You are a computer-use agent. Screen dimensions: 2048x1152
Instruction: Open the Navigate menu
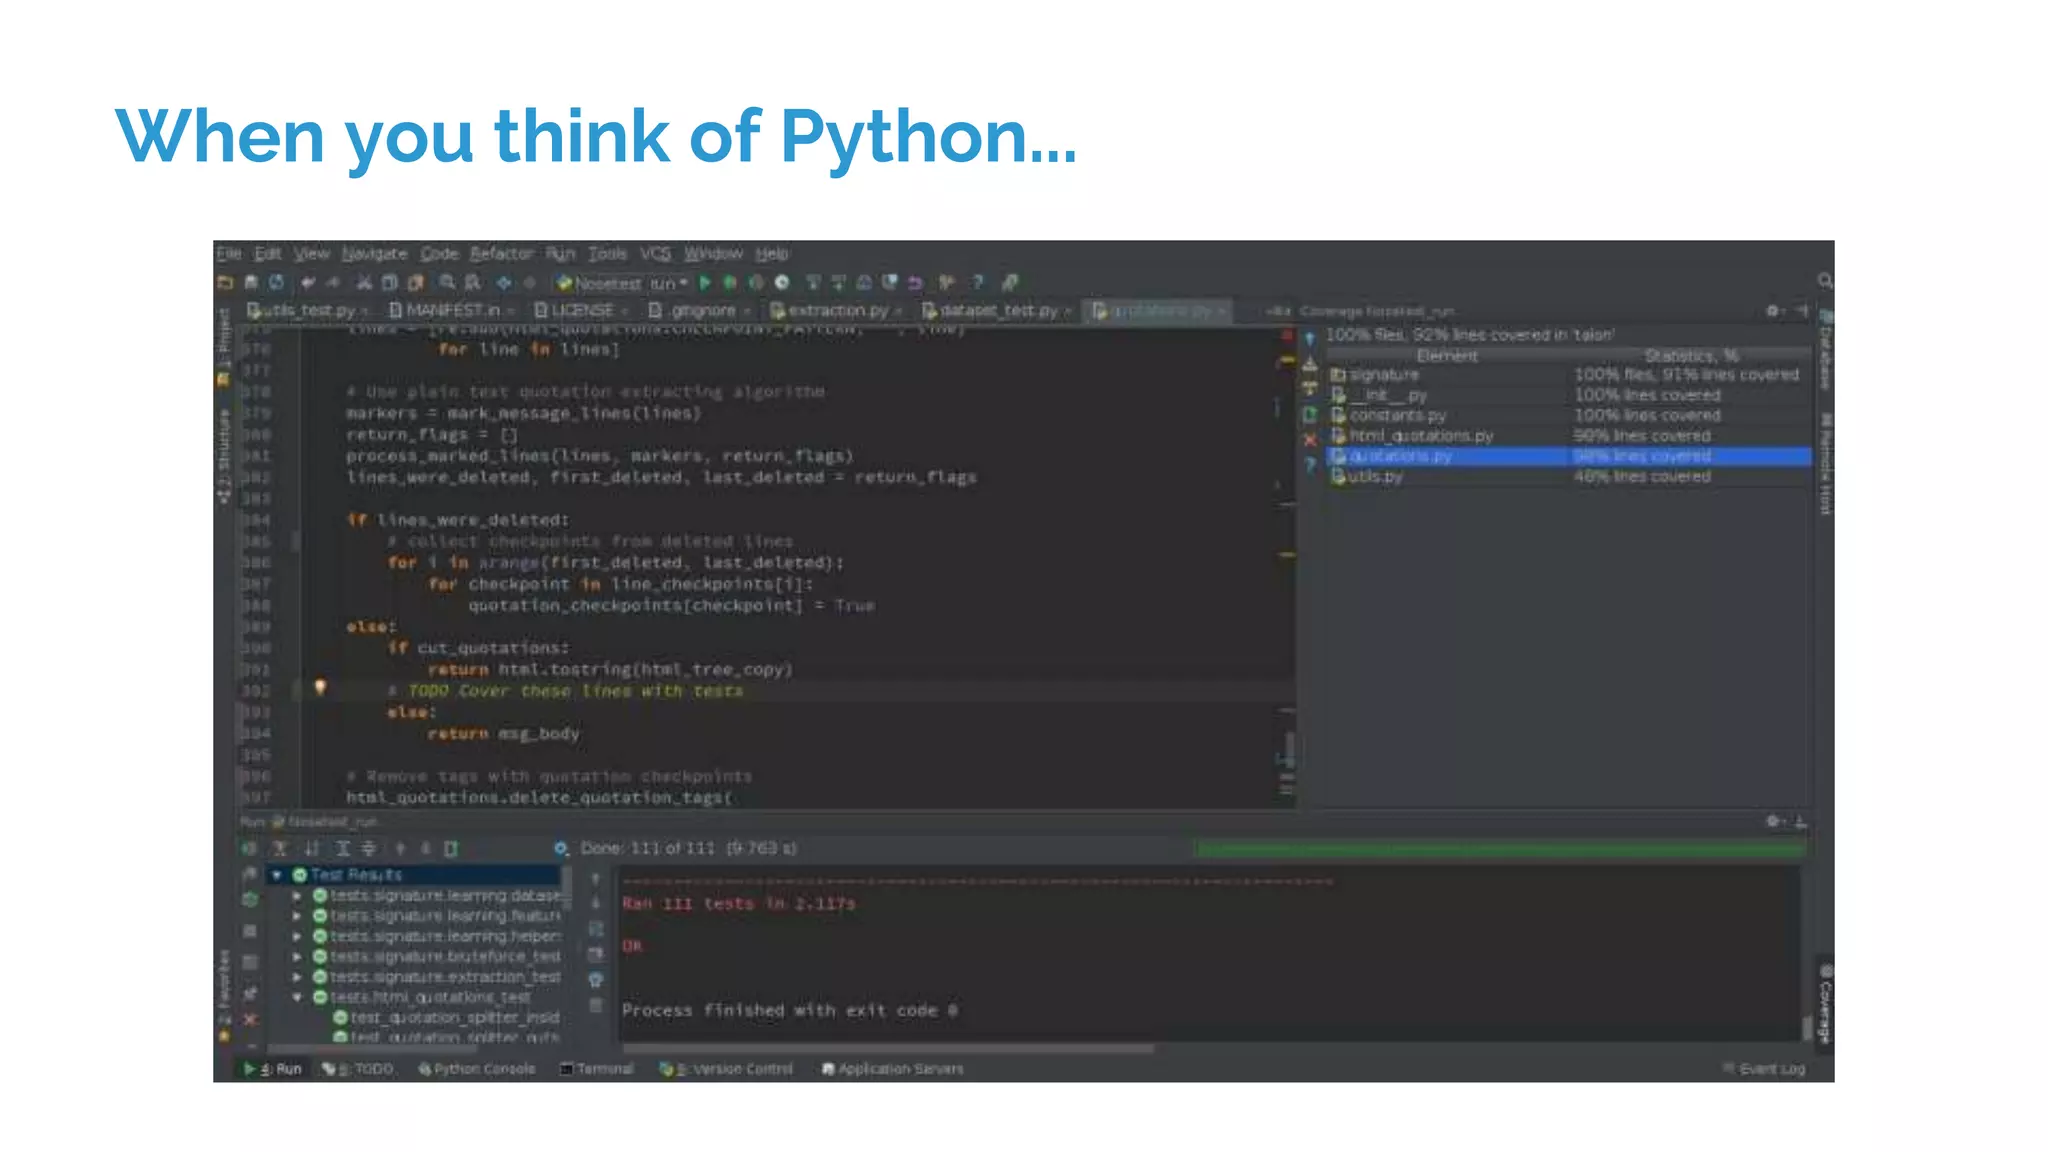point(374,253)
